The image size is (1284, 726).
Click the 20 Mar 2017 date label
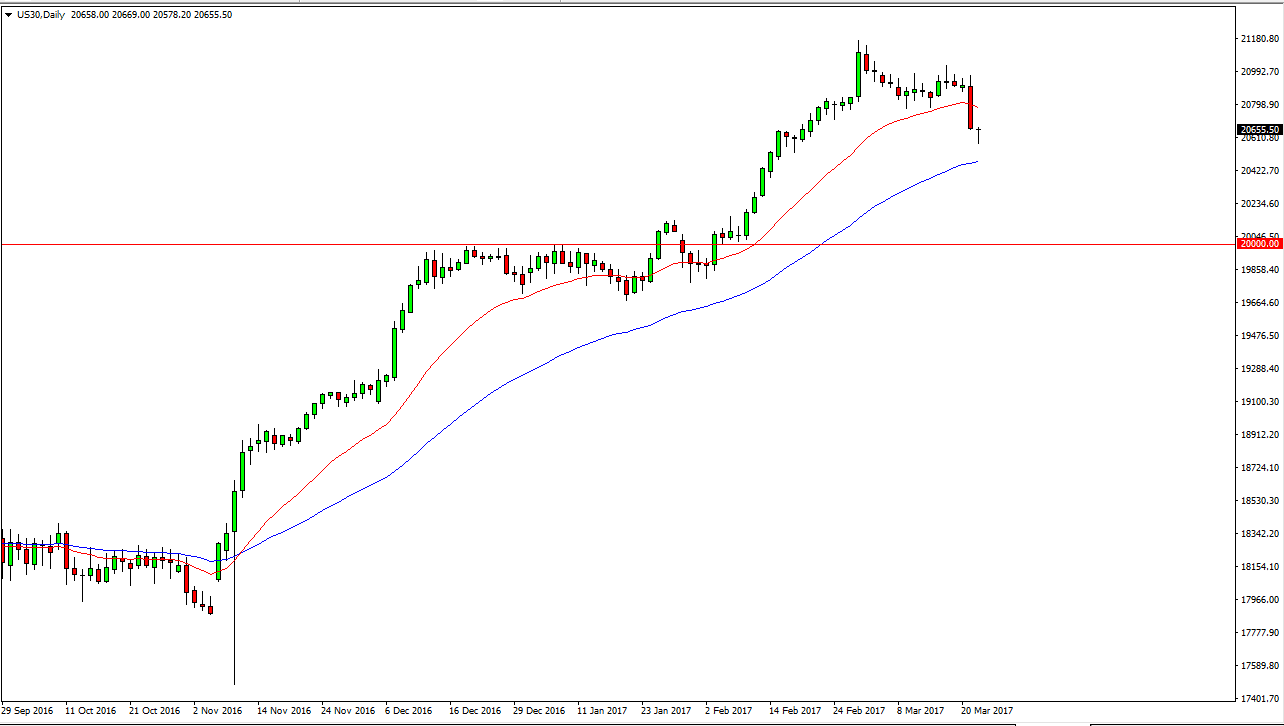pyautogui.click(x=986, y=711)
